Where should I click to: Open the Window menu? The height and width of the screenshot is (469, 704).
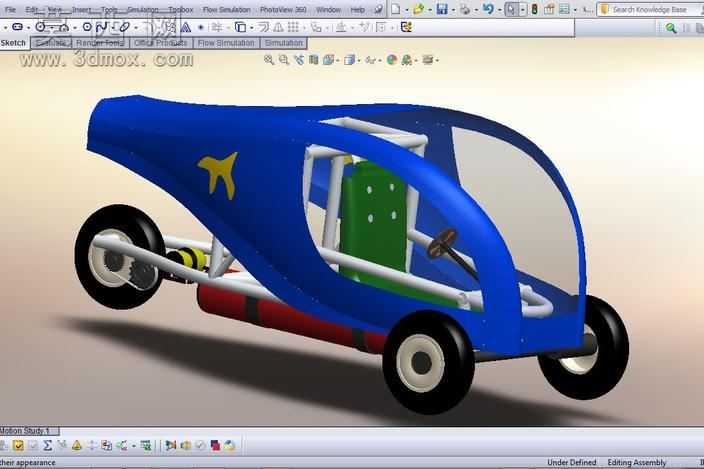[x=328, y=9]
